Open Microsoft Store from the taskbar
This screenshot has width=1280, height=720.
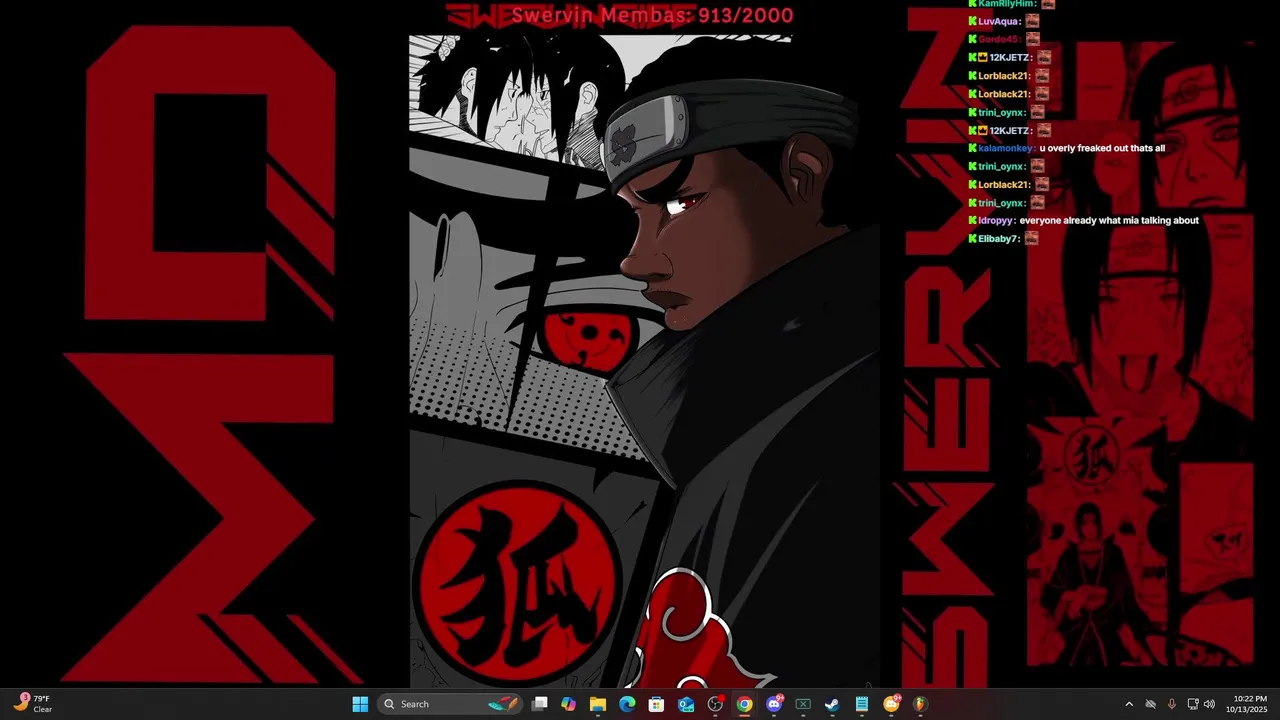tap(657, 704)
